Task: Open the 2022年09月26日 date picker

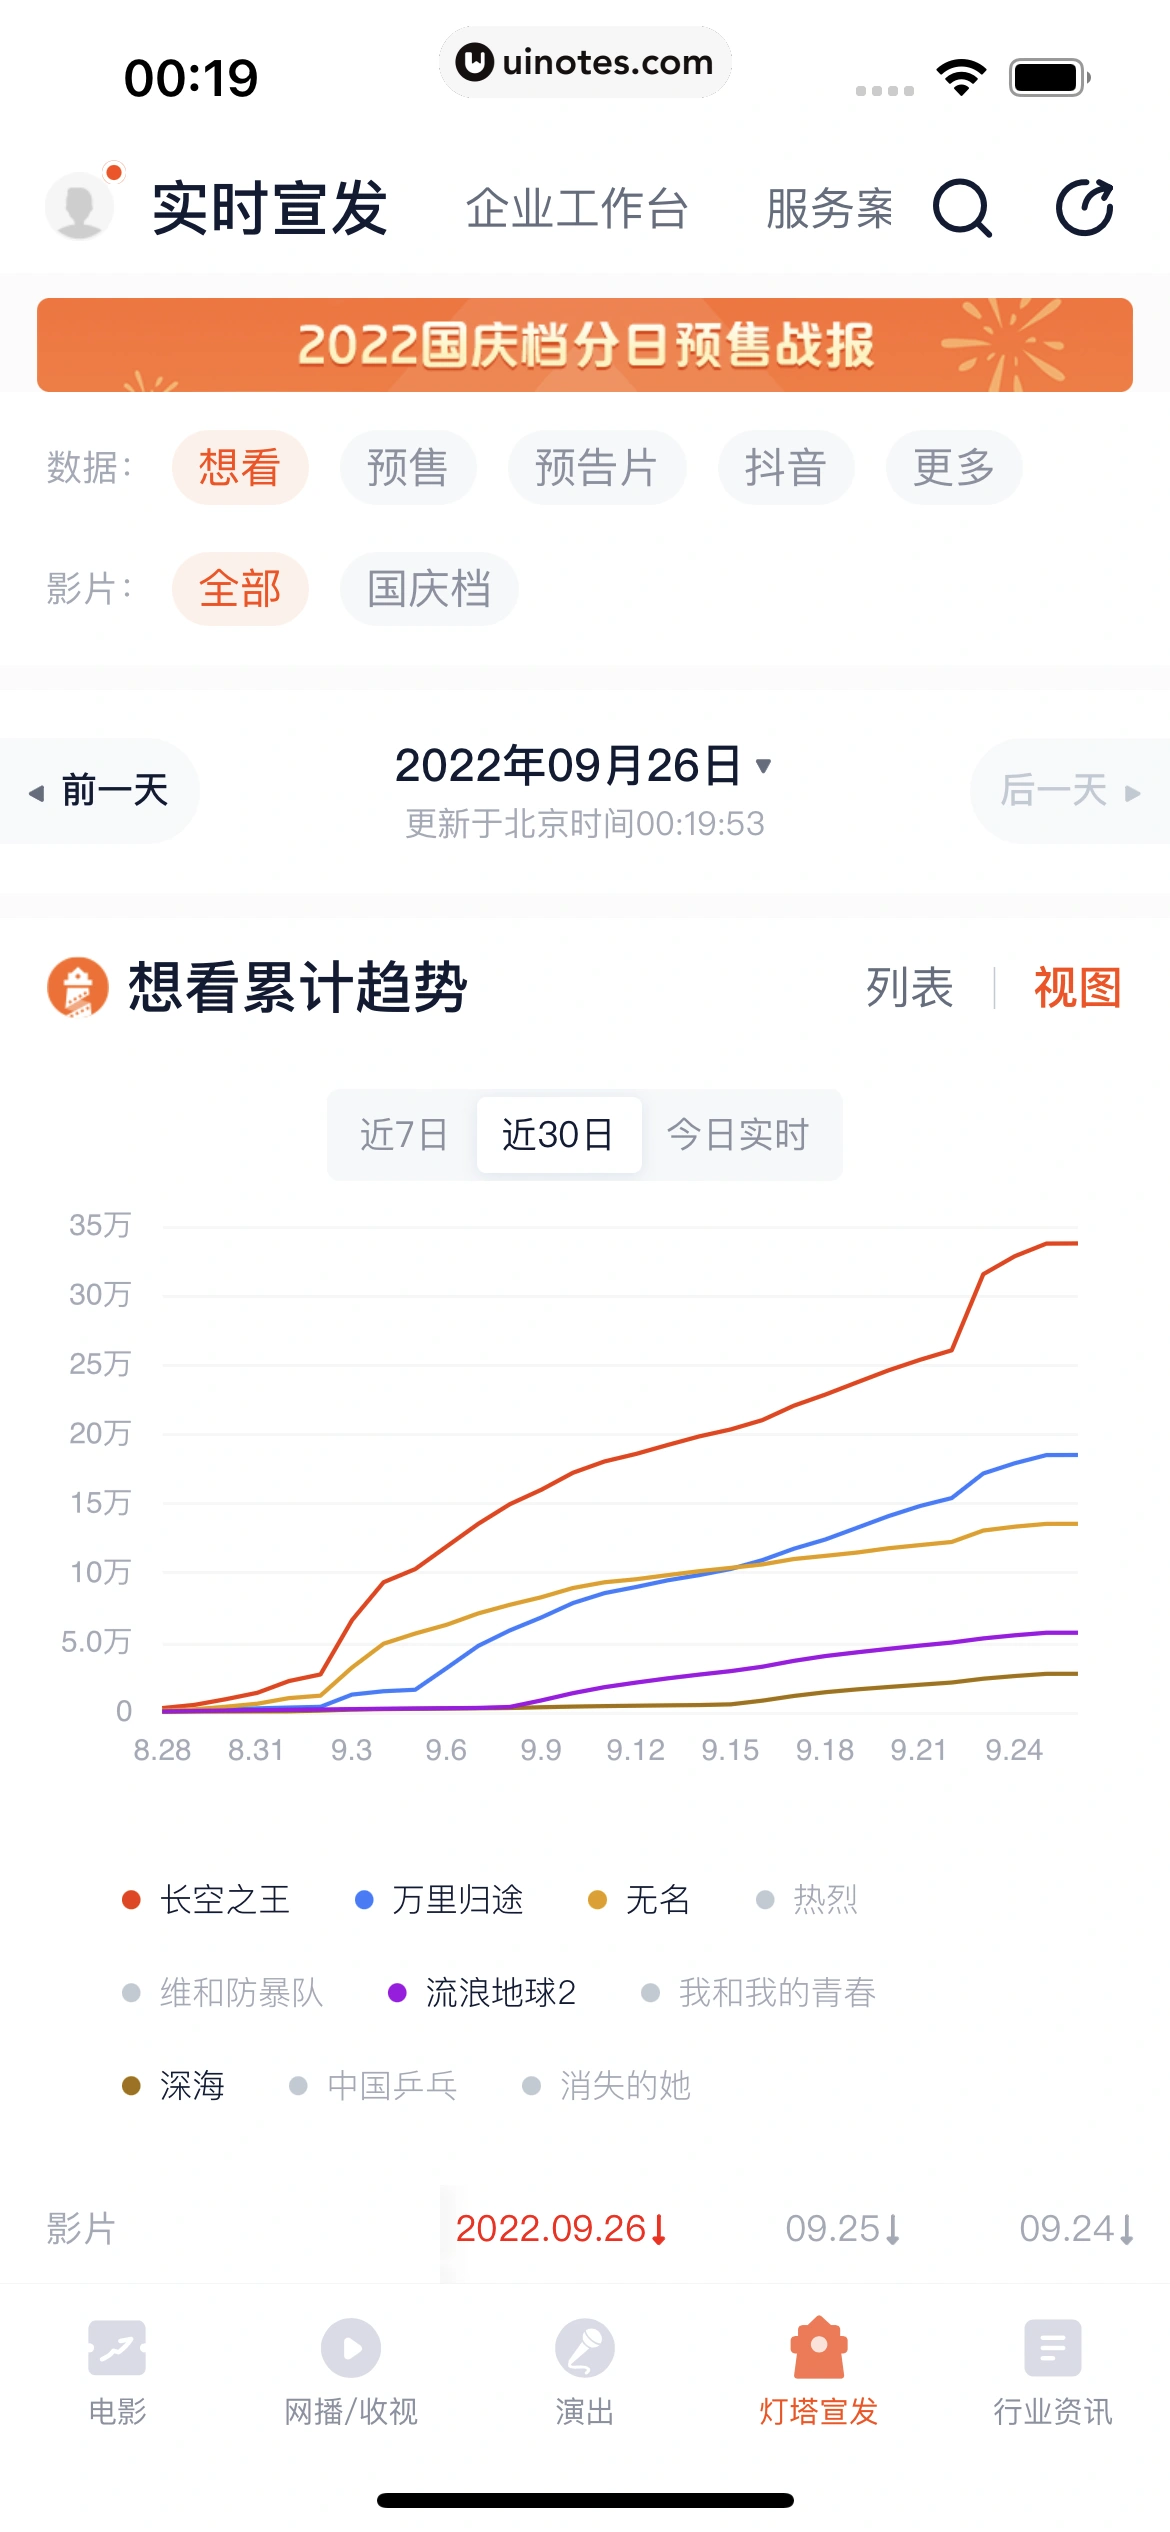Action: point(584,766)
